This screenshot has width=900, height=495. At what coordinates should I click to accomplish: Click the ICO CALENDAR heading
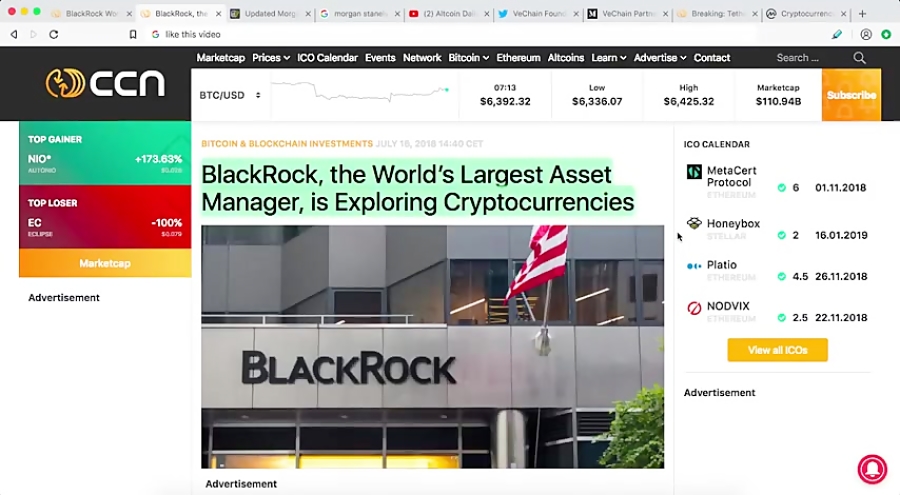click(x=716, y=144)
